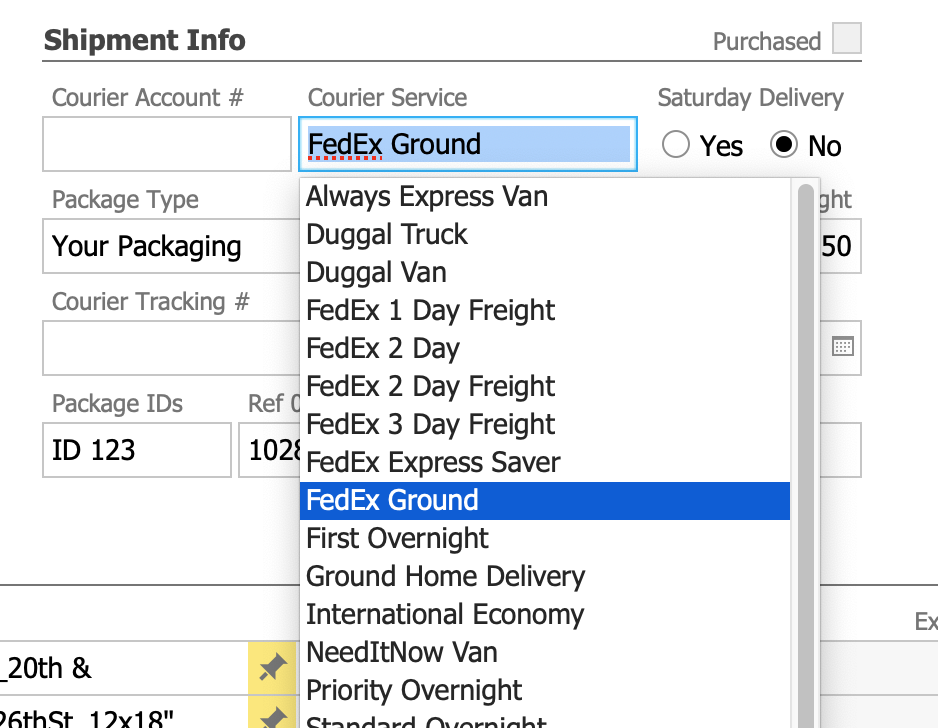Click the dropdown list scrollbar
Screen dimensions: 938x728
point(805,450)
